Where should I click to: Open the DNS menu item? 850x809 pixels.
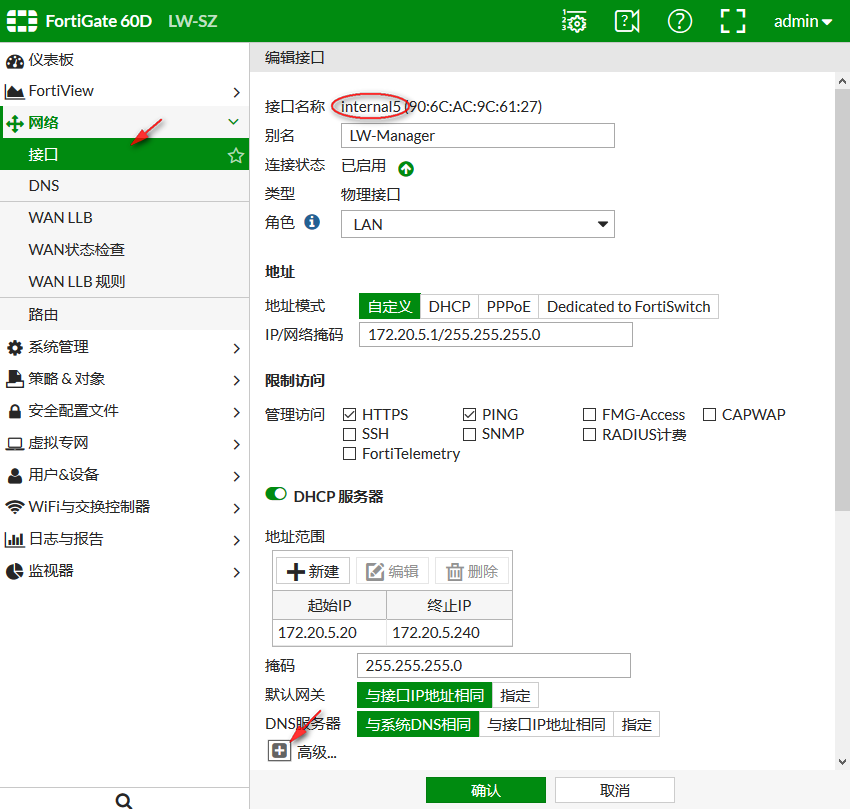click(124, 186)
